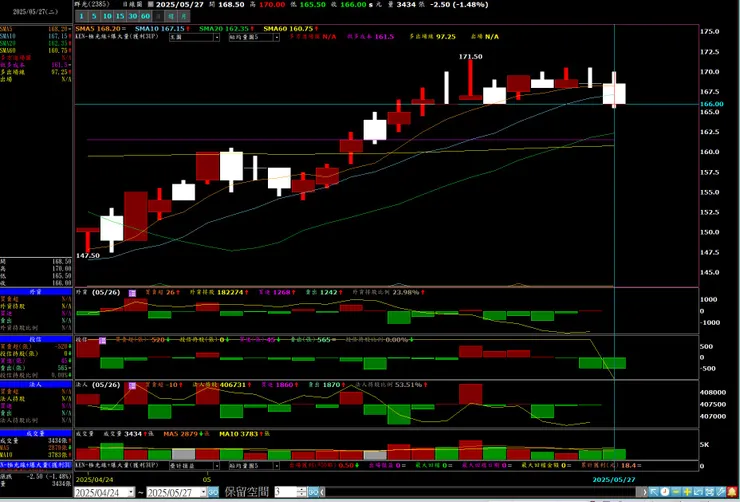Screen dimensions: 740x502
Task: Switch to the weekly (週) timeframe button
Action: coord(170,16)
